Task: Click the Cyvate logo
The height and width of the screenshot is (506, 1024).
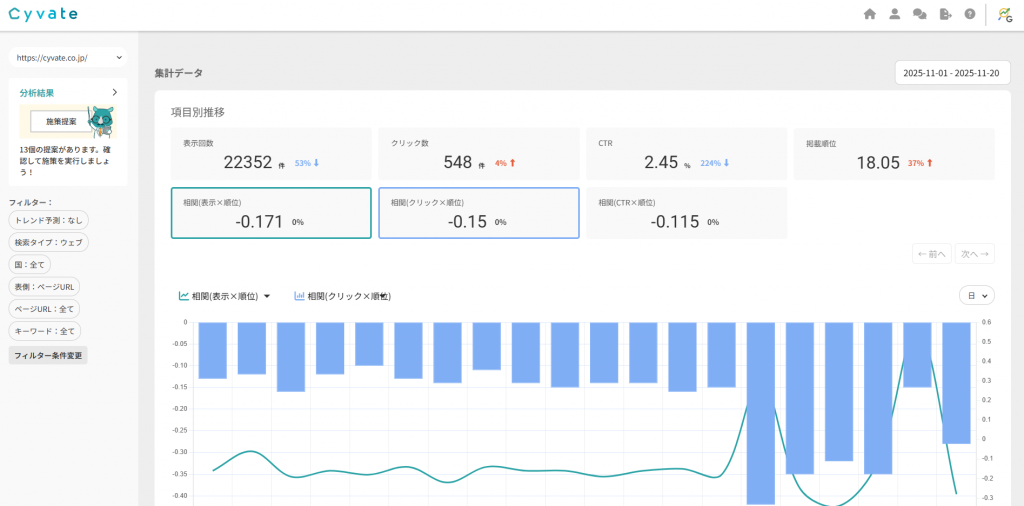Action: [43, 14]
